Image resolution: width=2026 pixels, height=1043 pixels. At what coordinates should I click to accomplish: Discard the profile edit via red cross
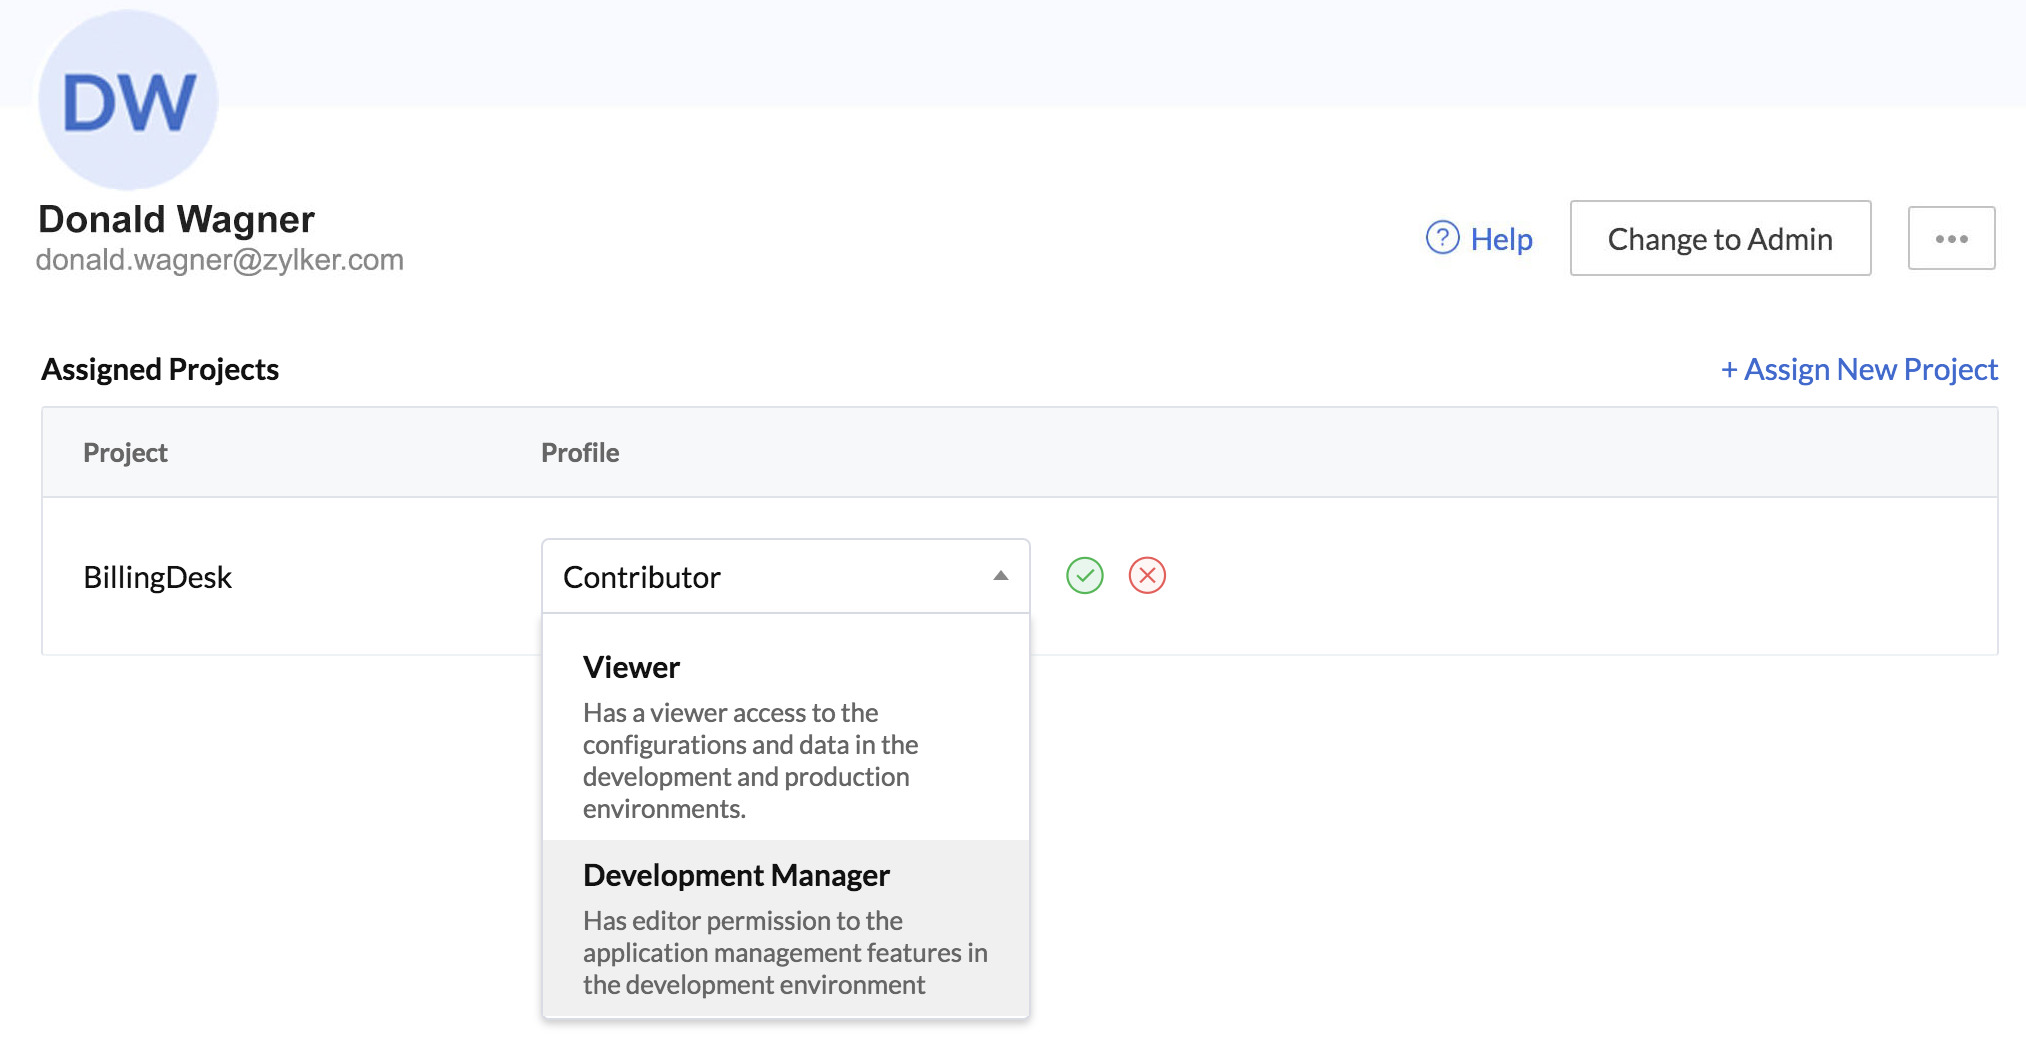(1147, 576)
